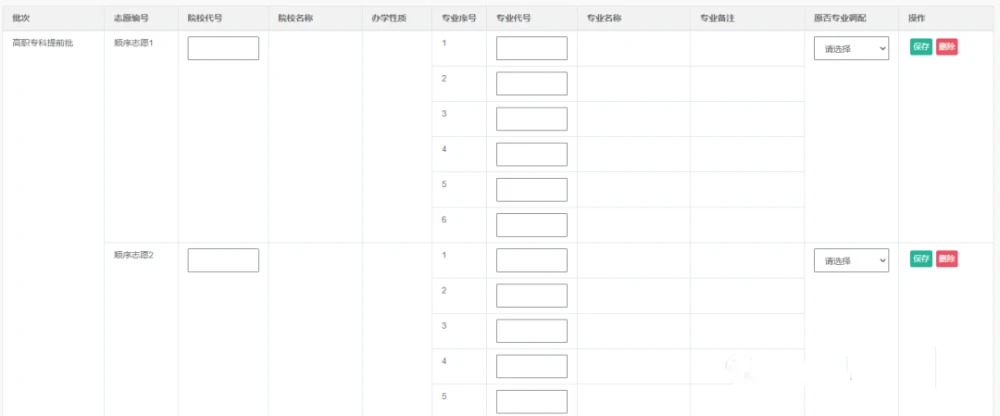This screenshot has height=416, width=1000.
Task: Click 专业代号 input of major 5, 顺序志愿2
Action: point(531,402)
